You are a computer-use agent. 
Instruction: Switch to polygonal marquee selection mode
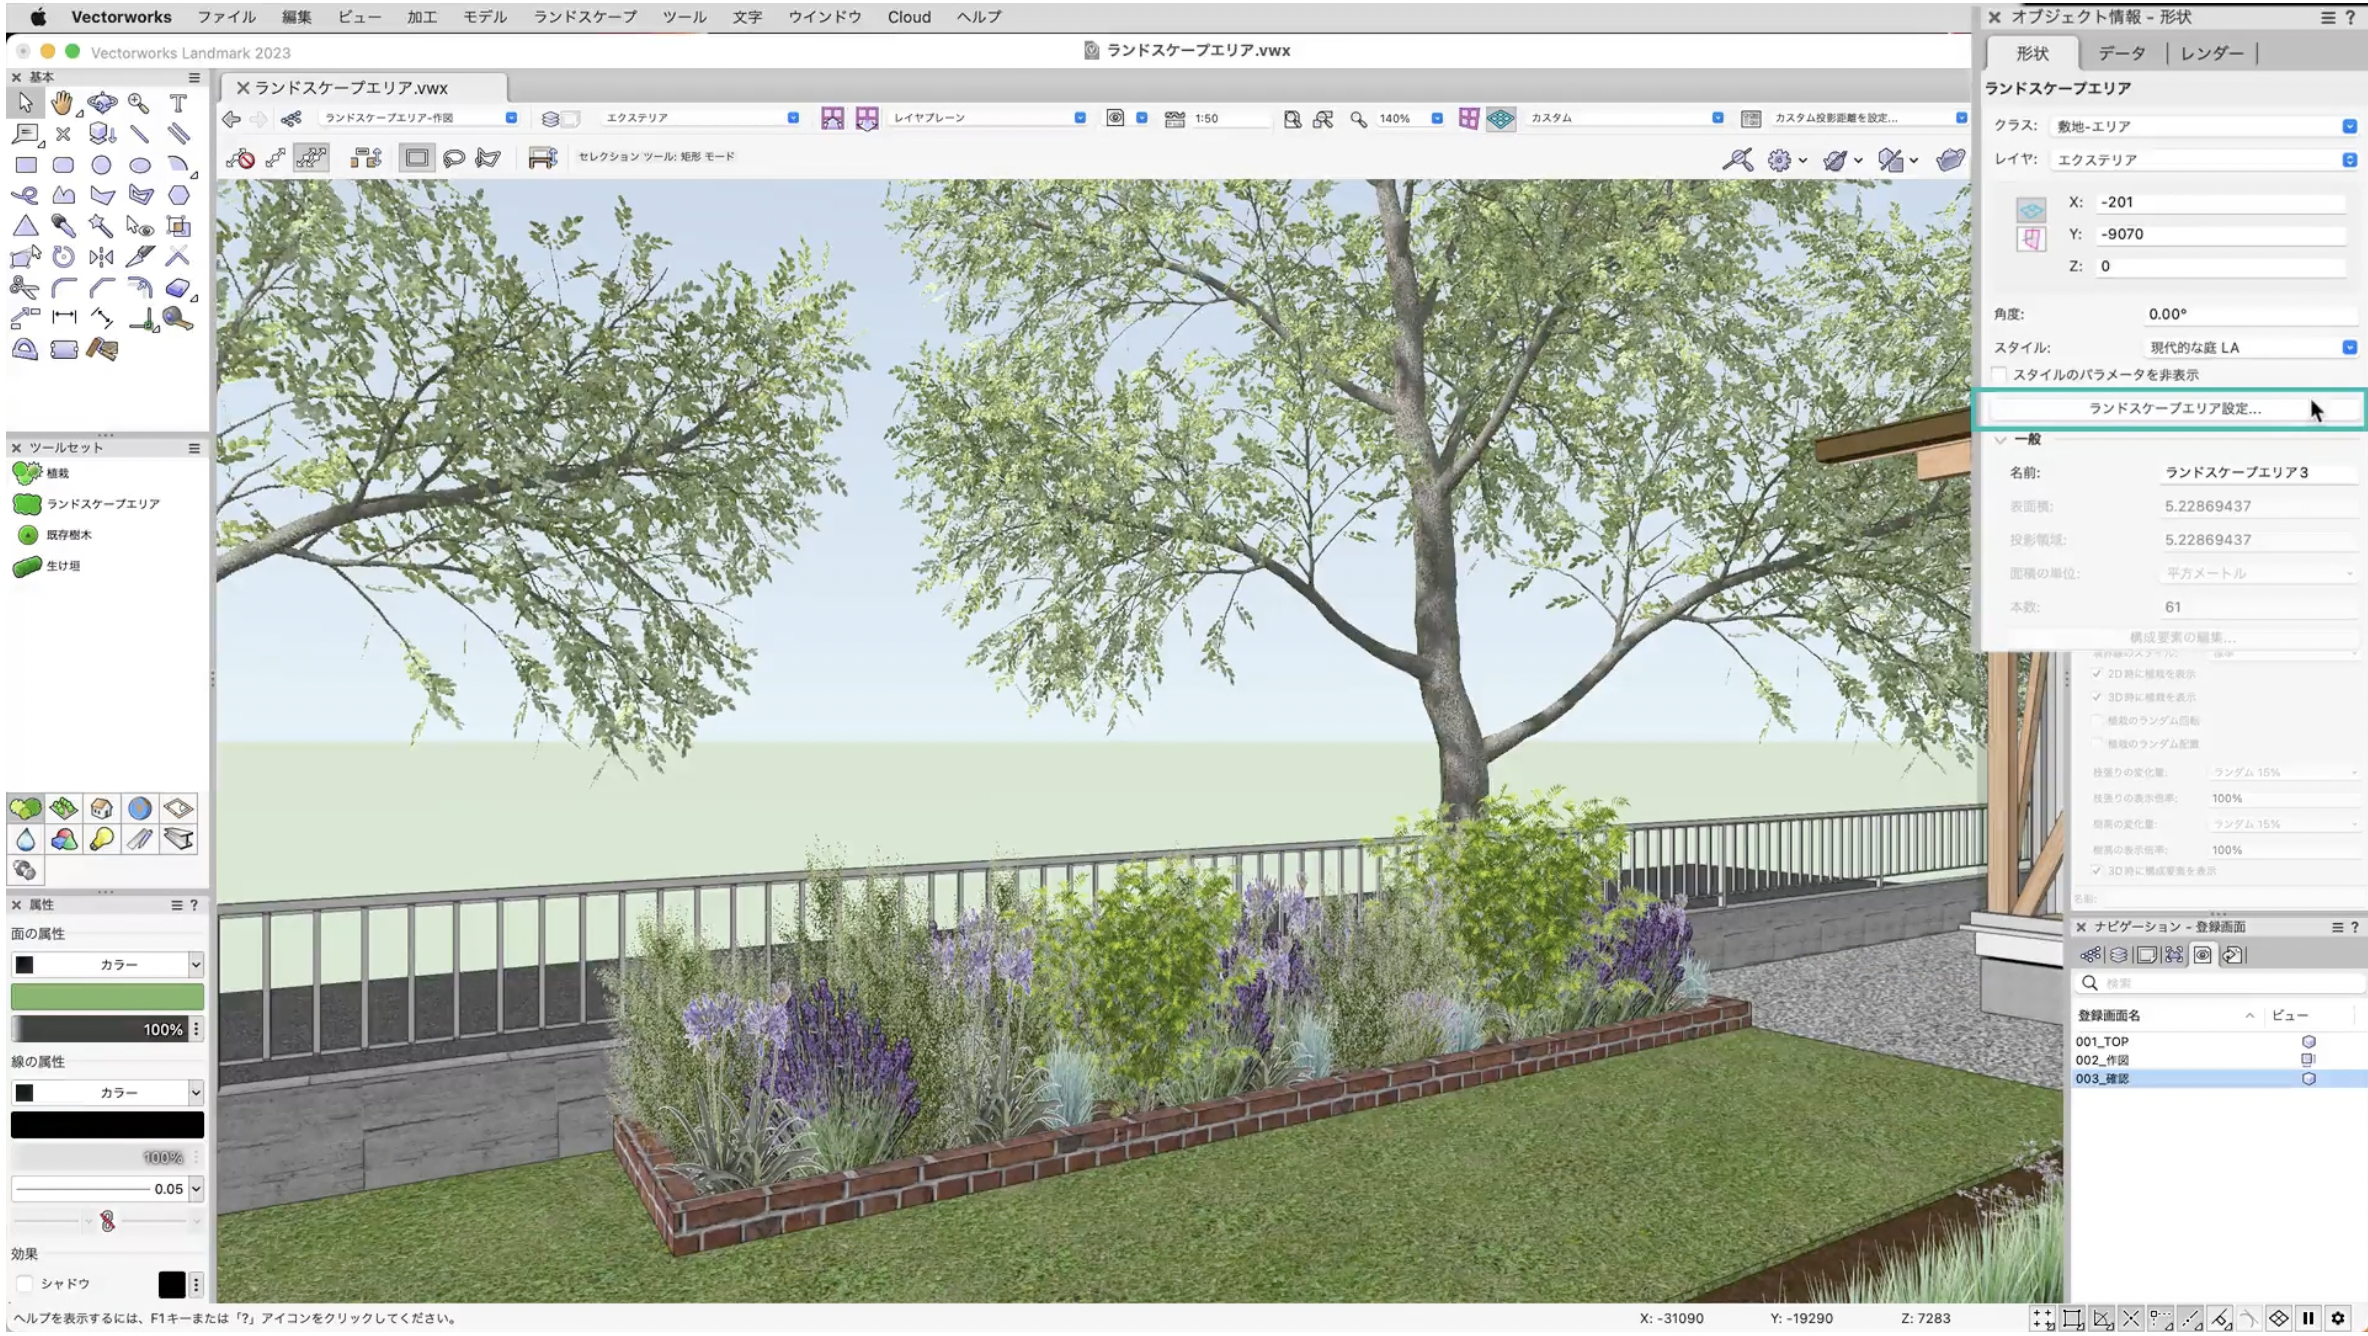pos(488,158)
